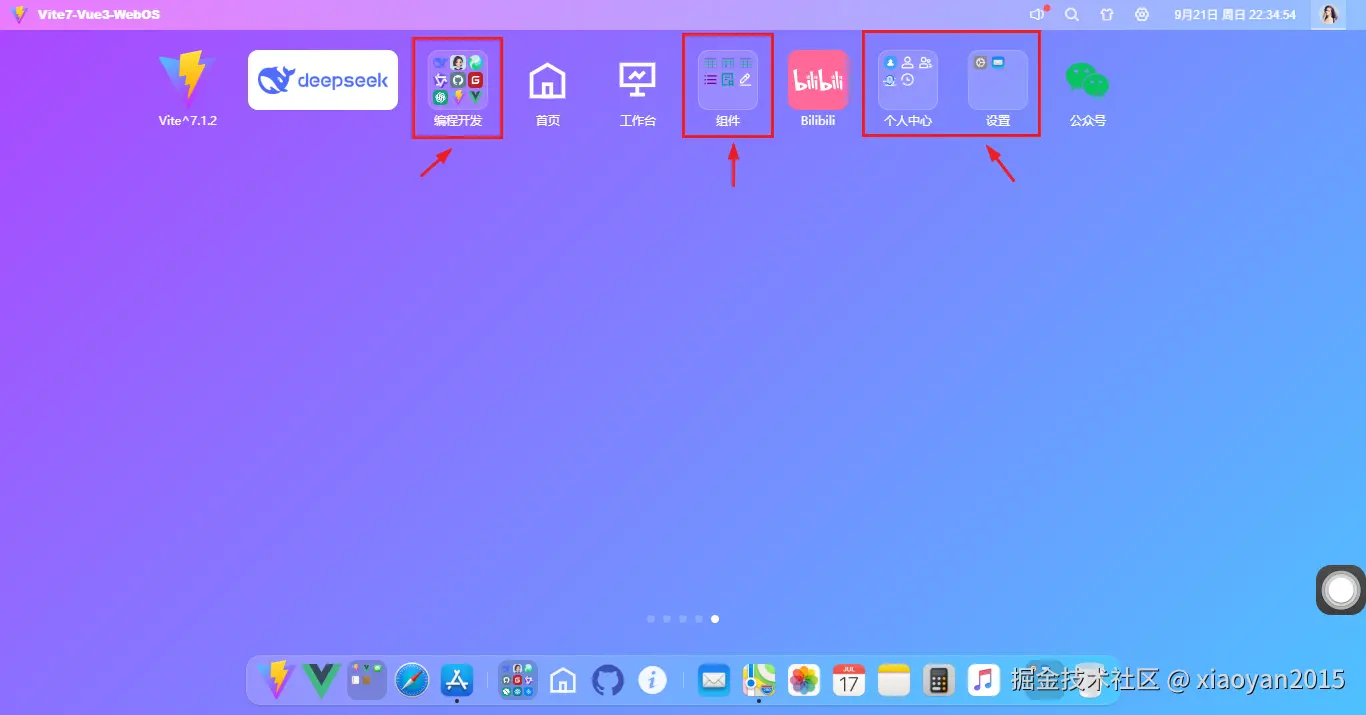Launch the Bilibili desktop app

(x=818, y=80)
